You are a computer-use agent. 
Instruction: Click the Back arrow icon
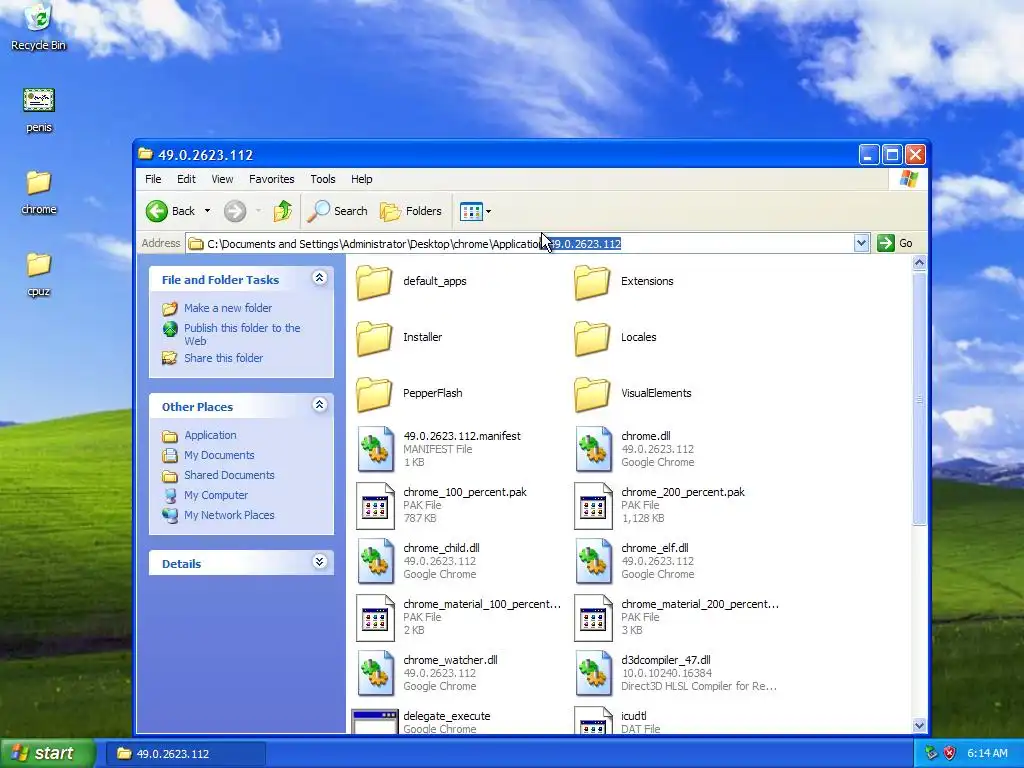157,211
